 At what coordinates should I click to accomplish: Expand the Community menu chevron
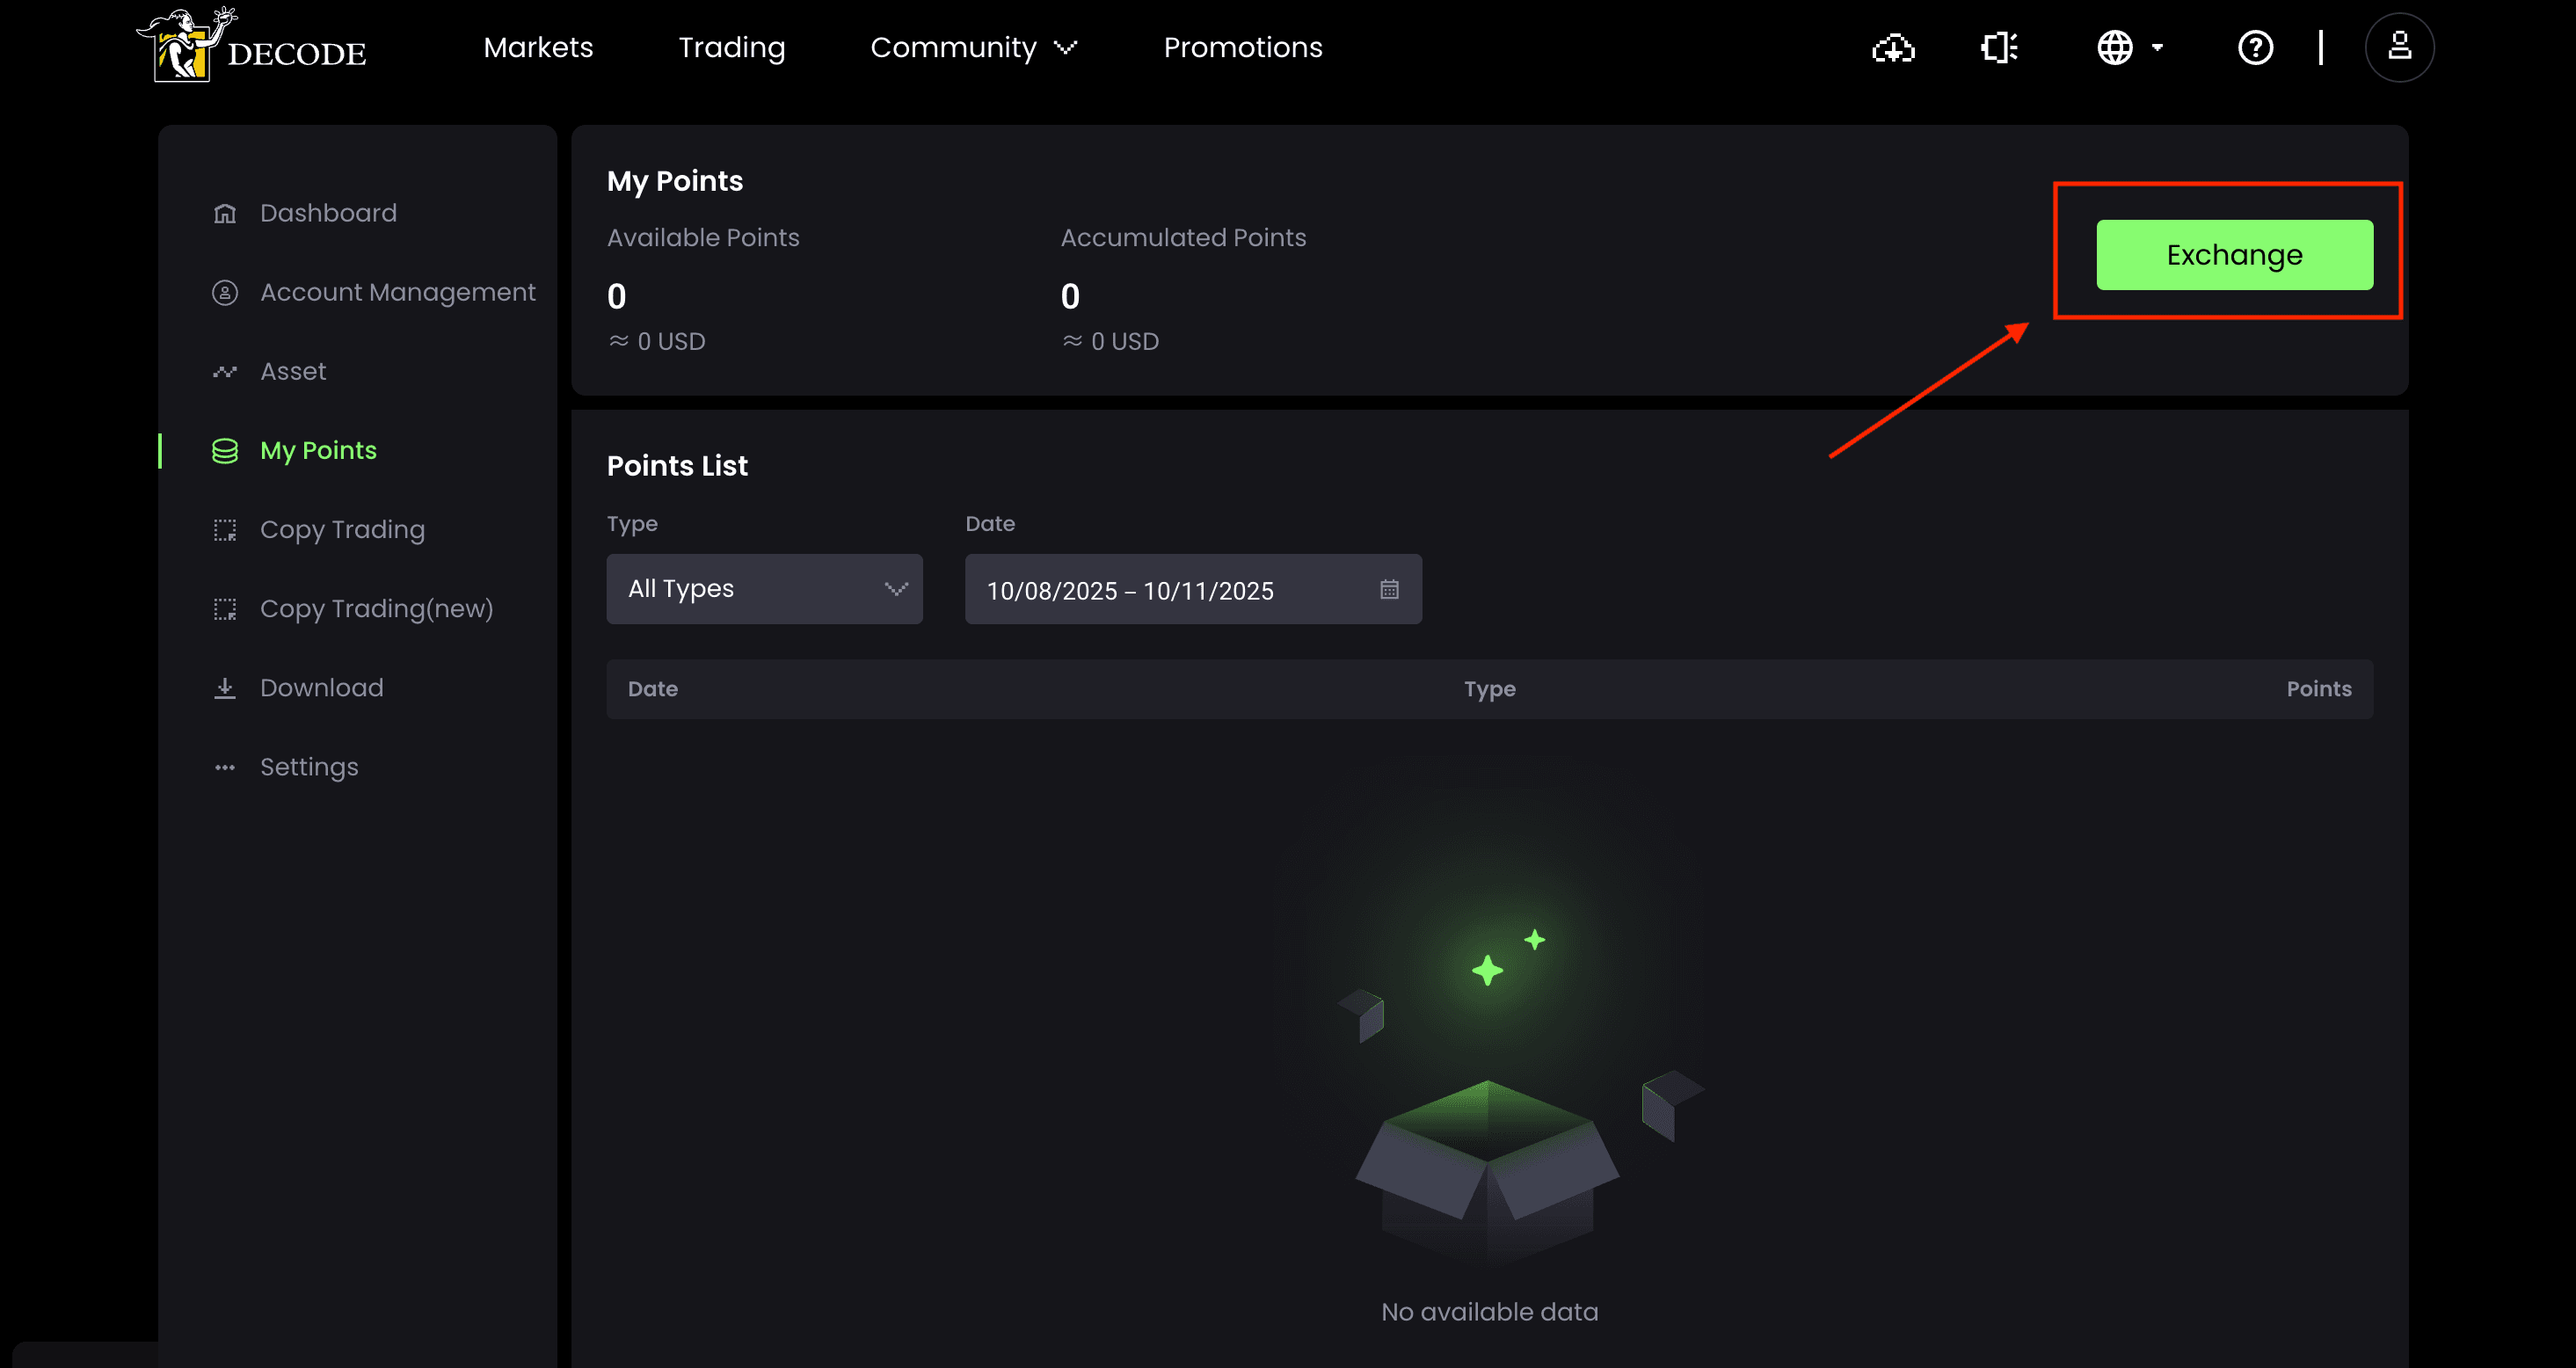(x=1066, y=47)
